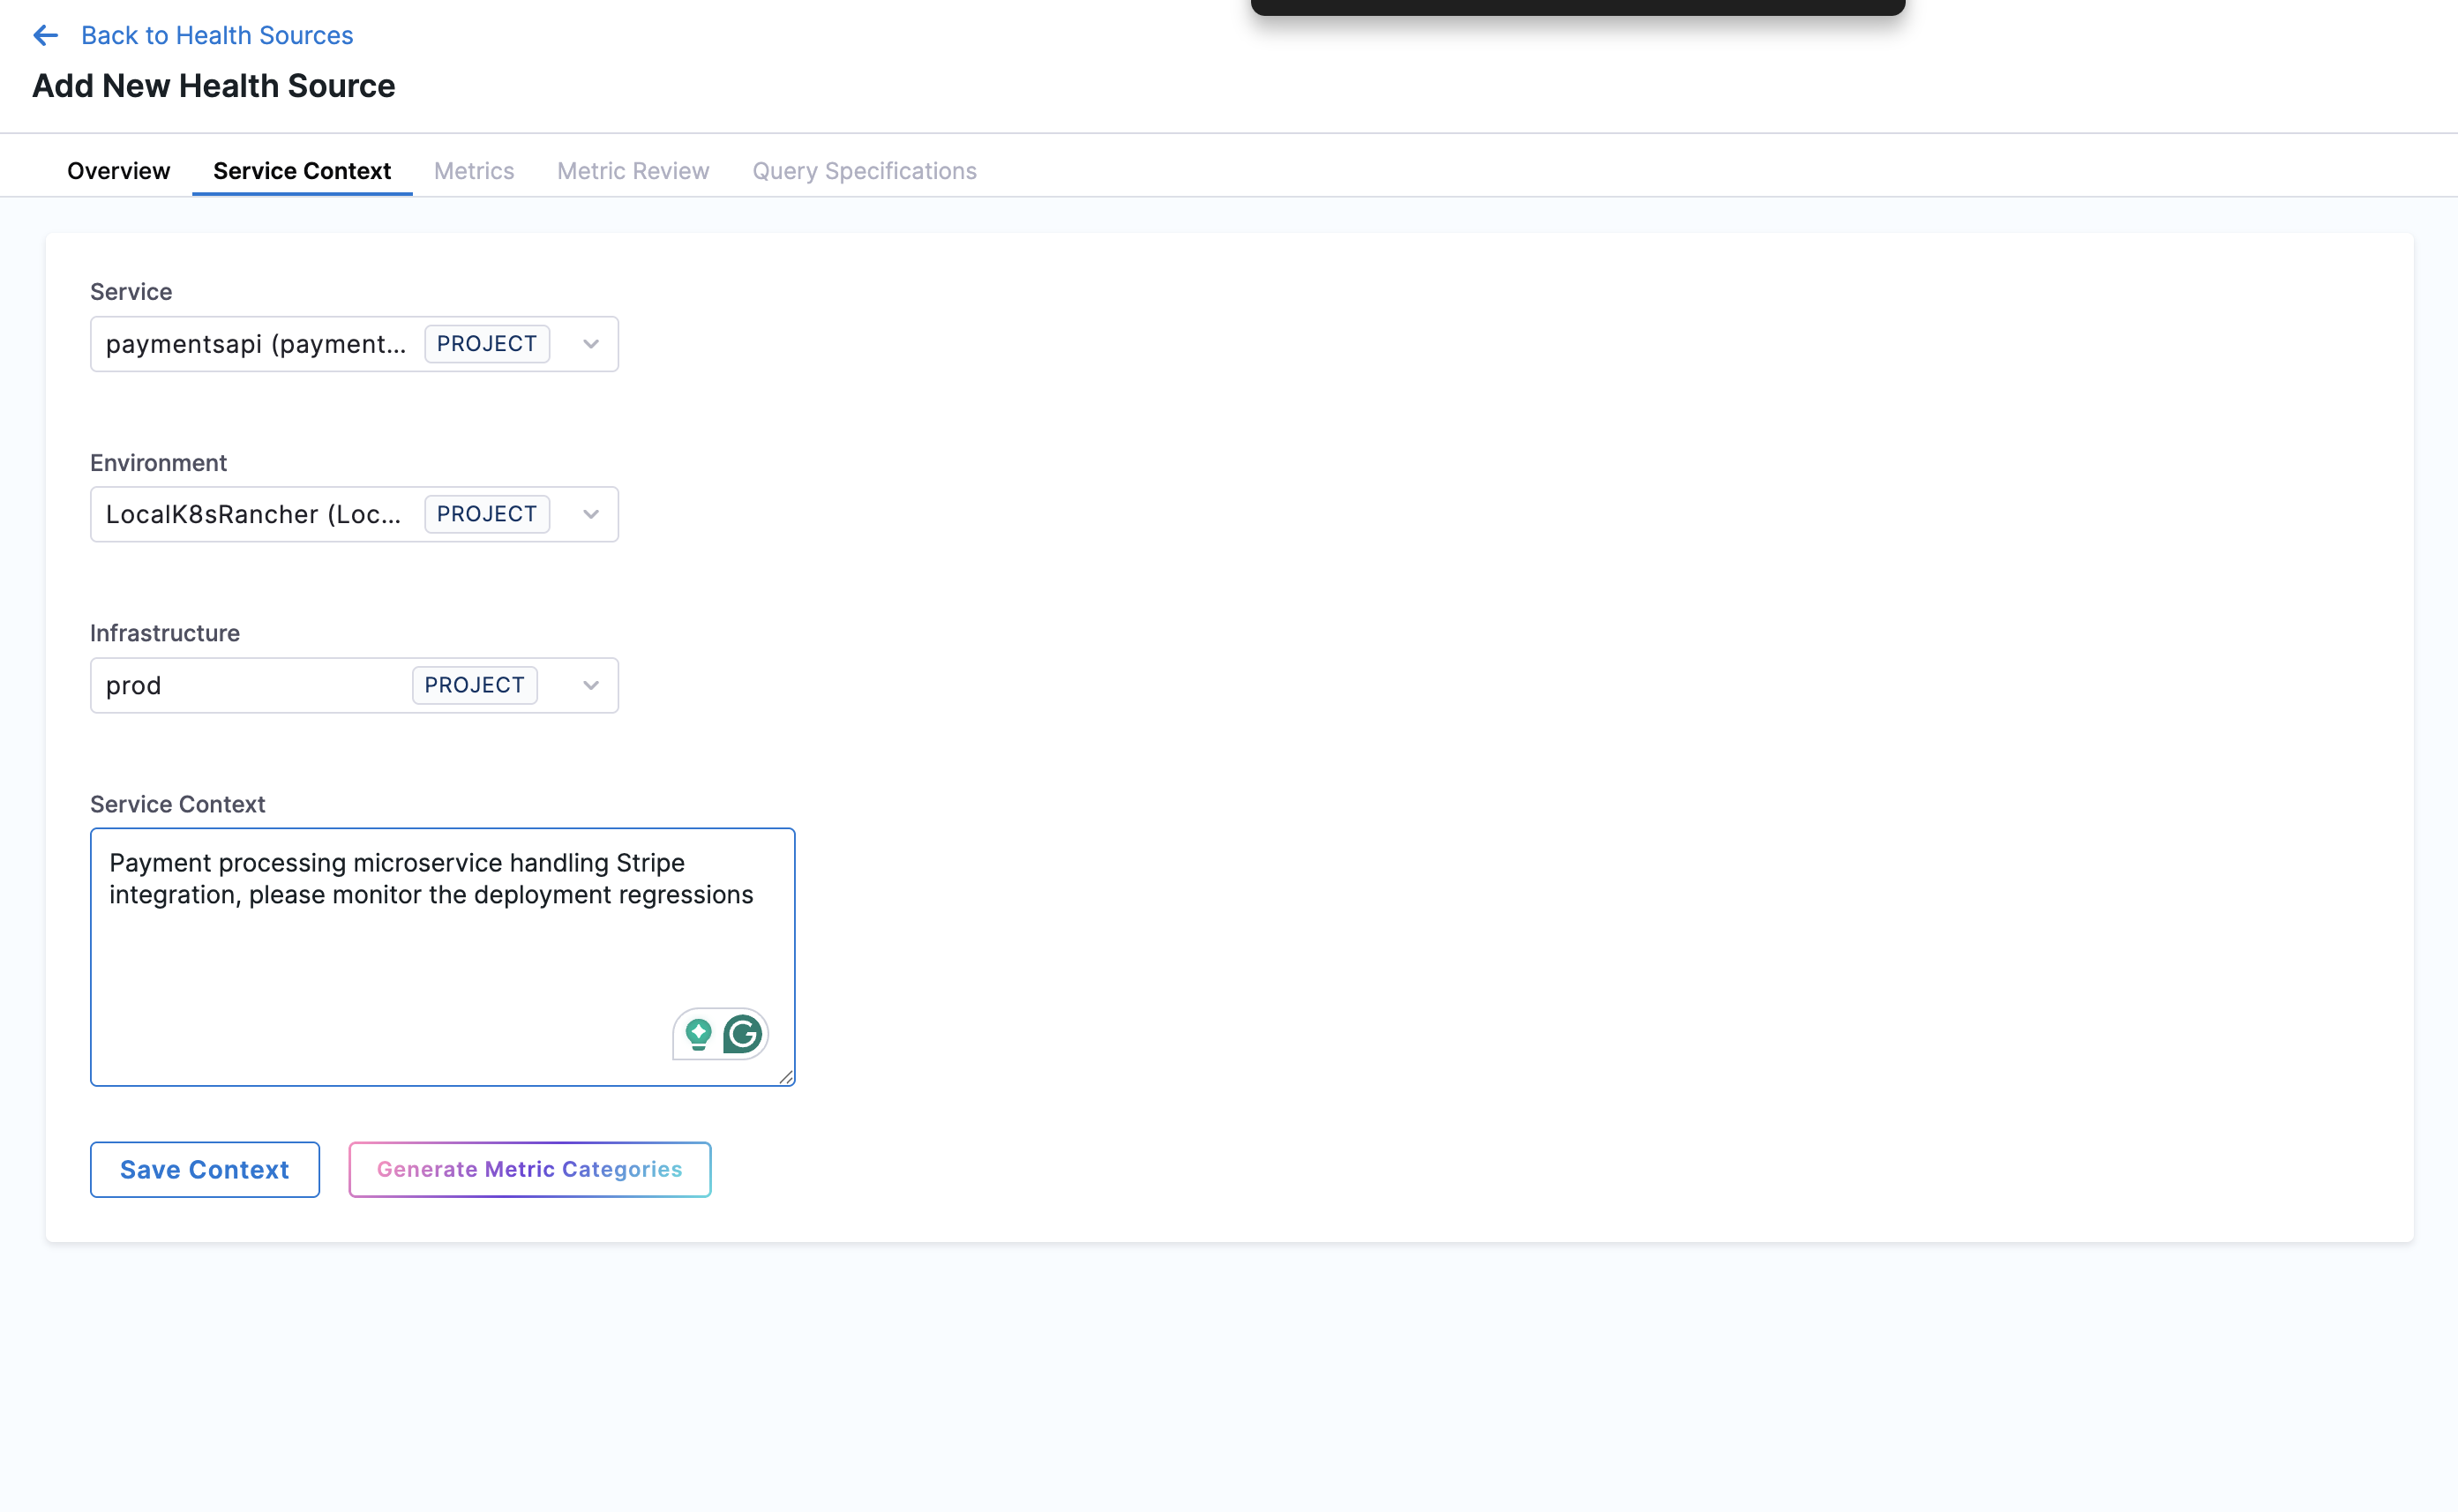Image resolution: width=2458 pixels, height=1512 pixels.
Task: Open the Infrastructure prod dropdown
Action: 354,685
